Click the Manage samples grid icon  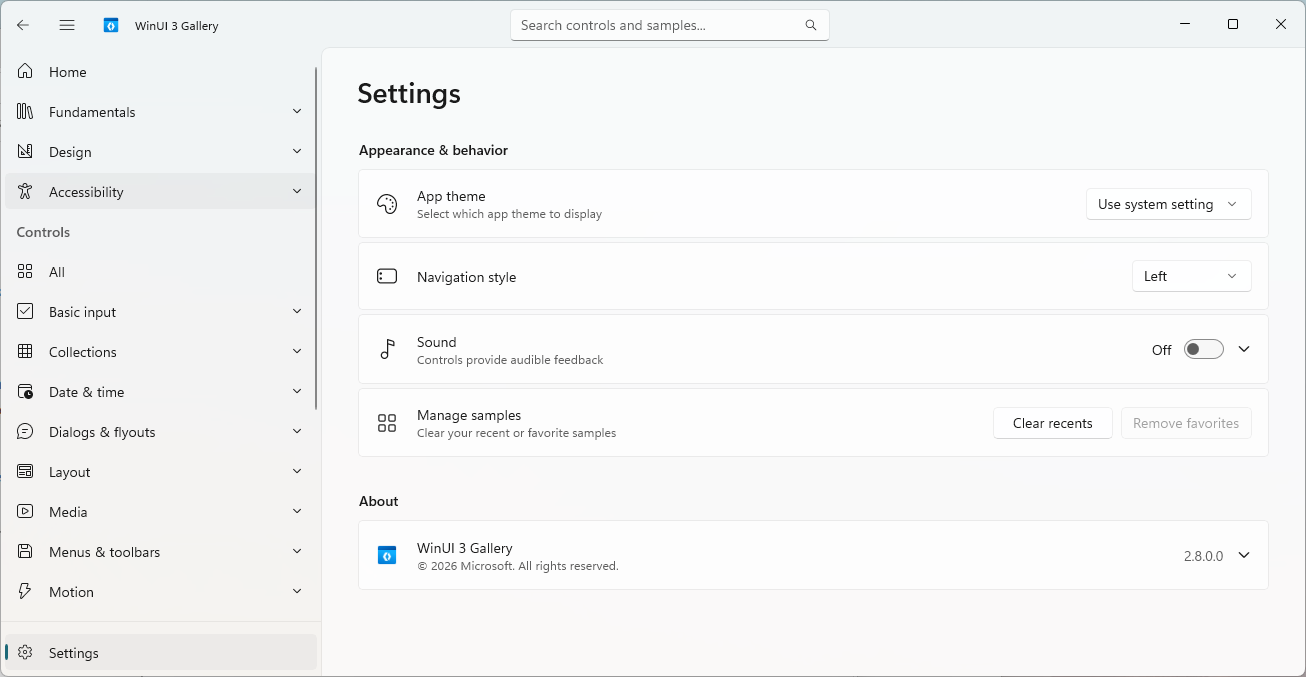[x=387, y=423]
